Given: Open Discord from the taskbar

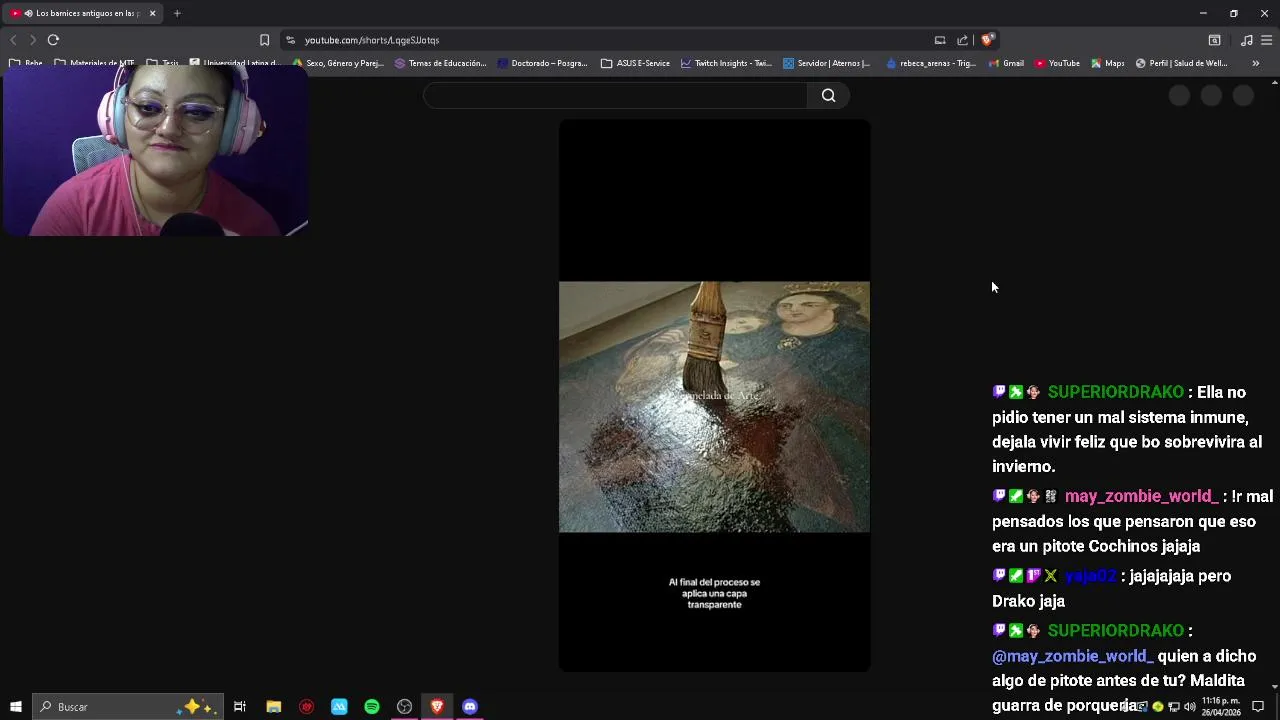Looking at the screenshot, I should point(470,706).
